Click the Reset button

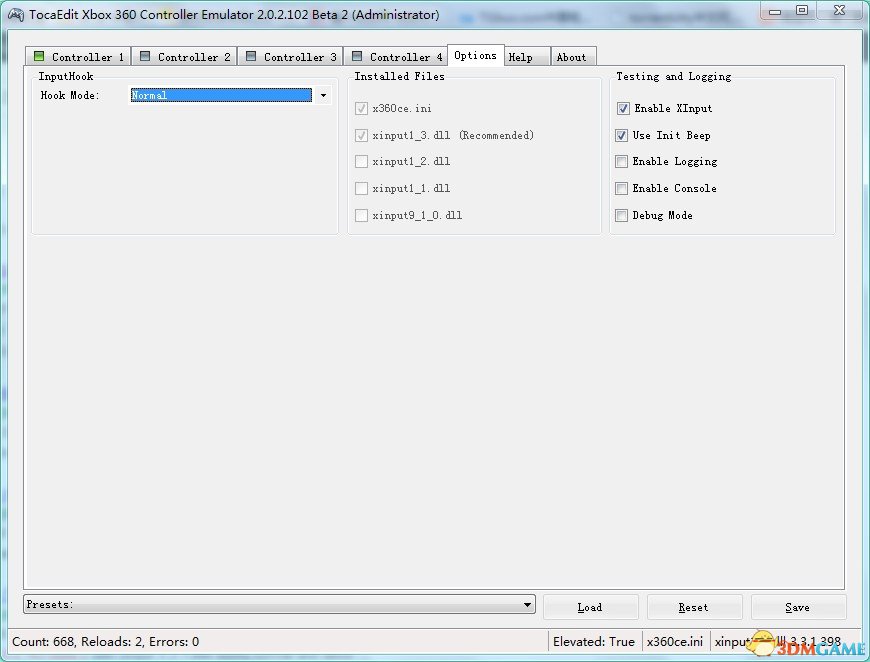pos(694,607)
